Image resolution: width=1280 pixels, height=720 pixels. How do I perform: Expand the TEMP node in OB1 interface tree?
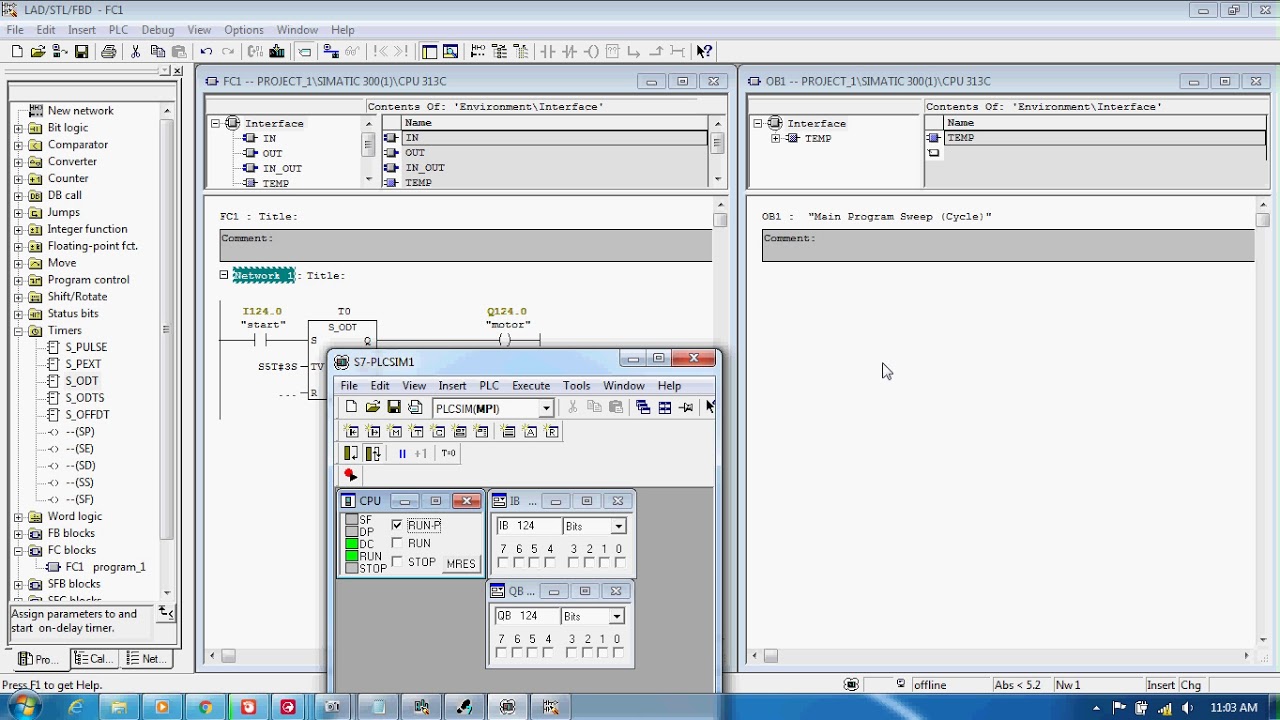click(775, 139)
